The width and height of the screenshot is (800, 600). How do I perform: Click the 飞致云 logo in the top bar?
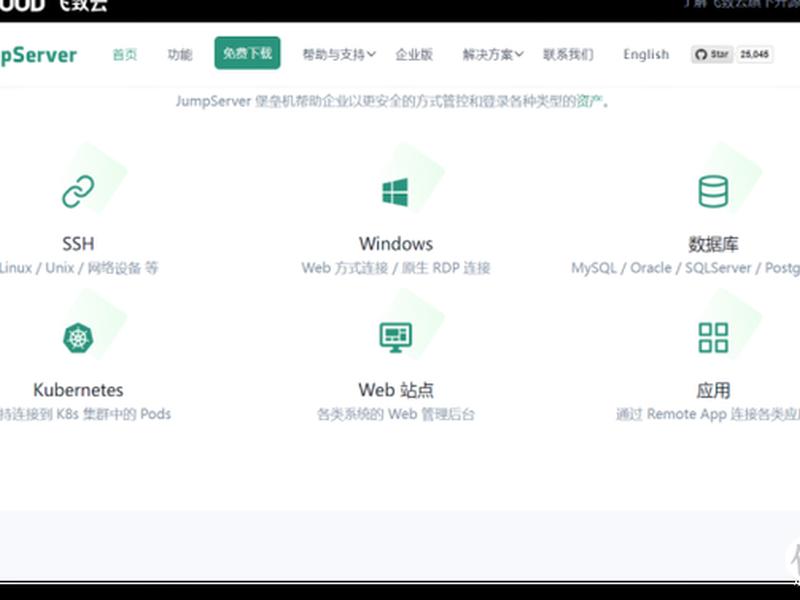(x=54, y=6)
